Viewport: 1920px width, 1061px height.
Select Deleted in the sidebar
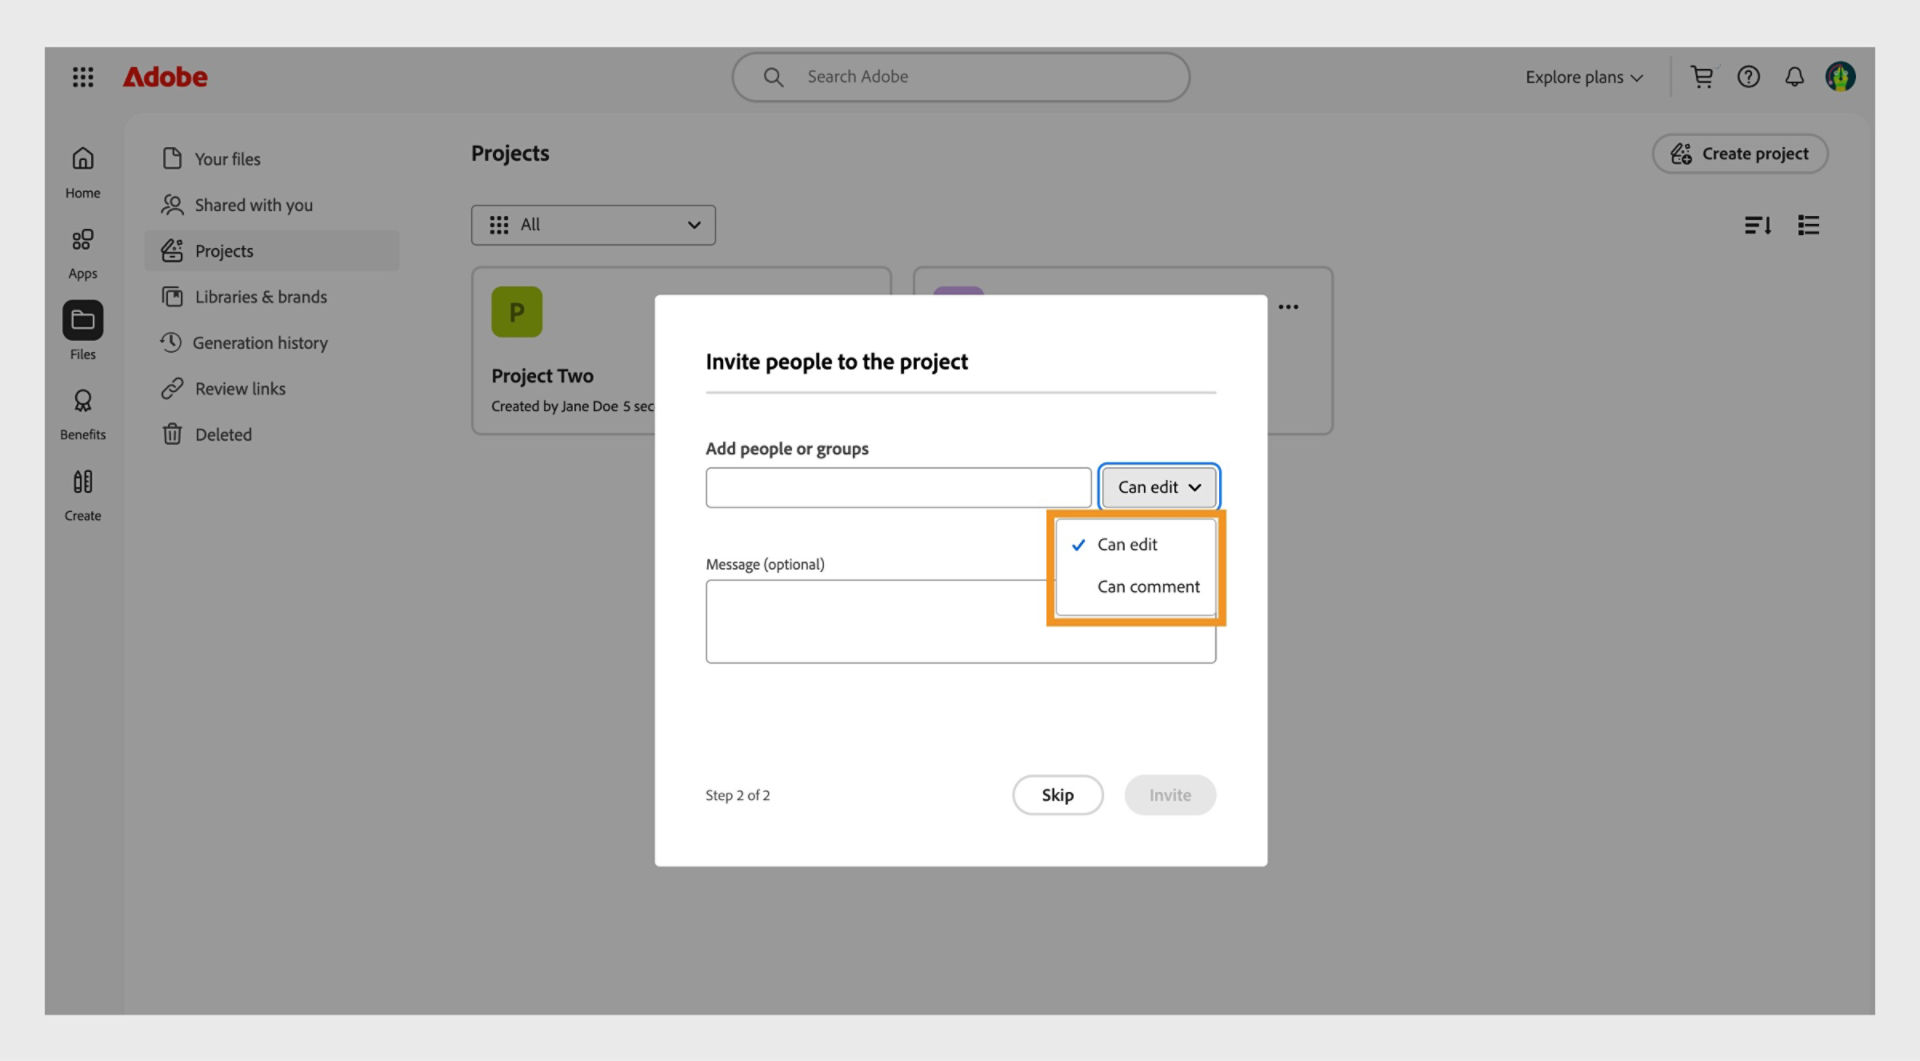[x=223, y=434]
